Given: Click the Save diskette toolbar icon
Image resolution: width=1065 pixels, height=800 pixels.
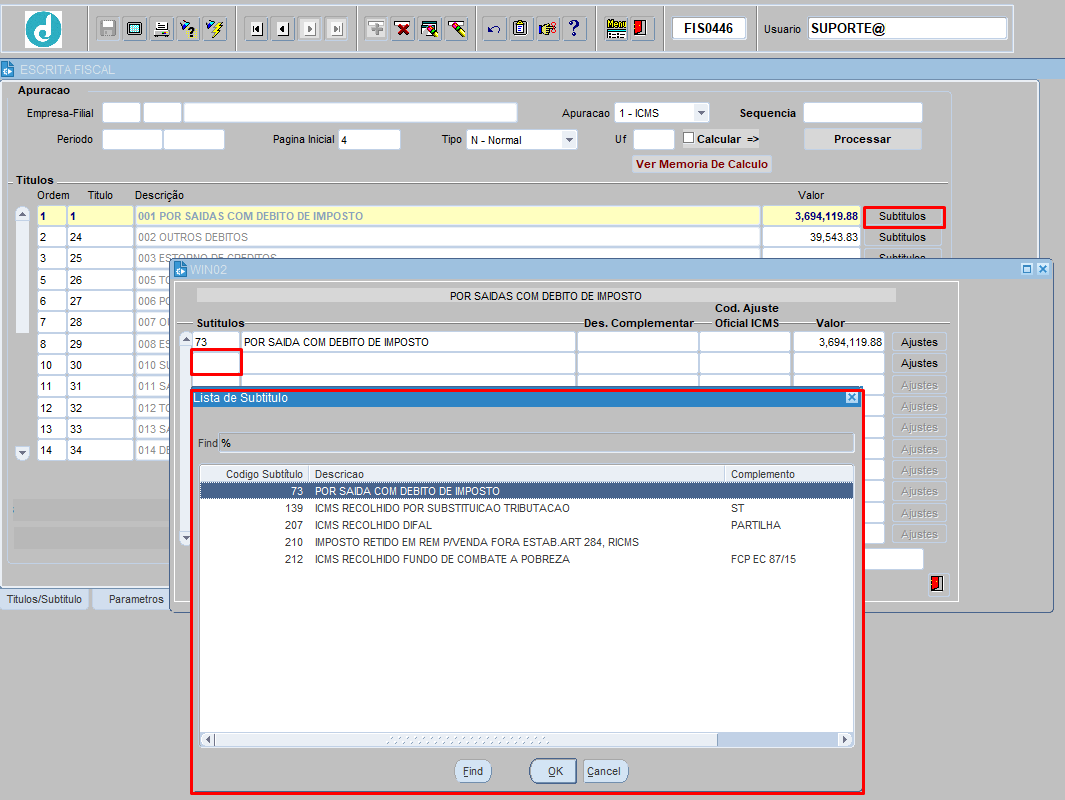Looking at the screenshot, I should pos(108,29).
